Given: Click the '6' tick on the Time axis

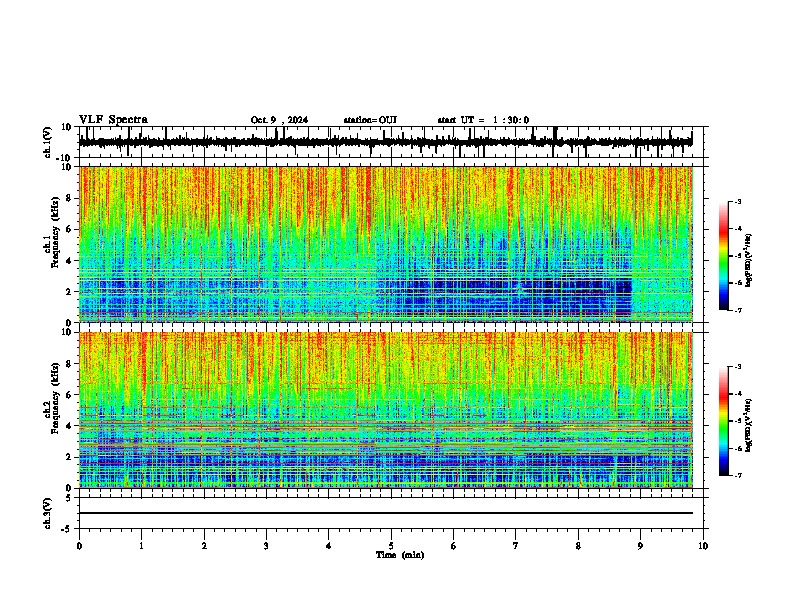Looking at the screenshot, I should (454, 545).
